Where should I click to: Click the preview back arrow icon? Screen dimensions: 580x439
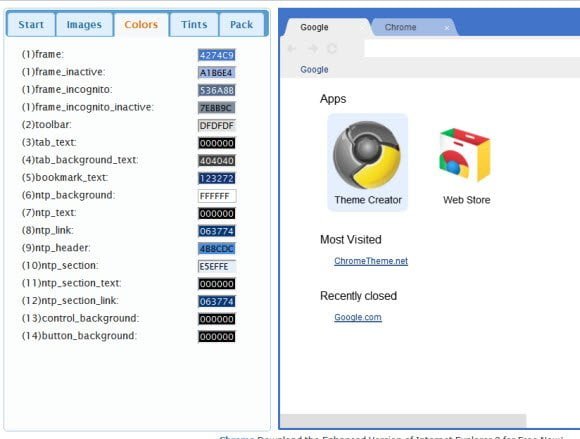pyautogui.click(x=291, y=48)
